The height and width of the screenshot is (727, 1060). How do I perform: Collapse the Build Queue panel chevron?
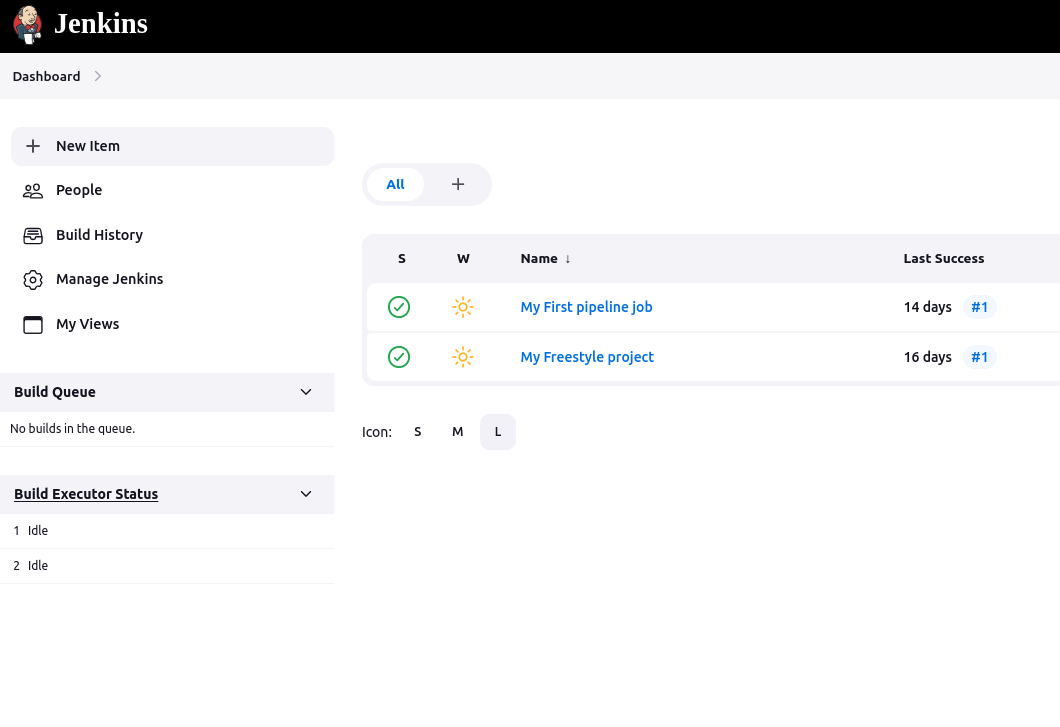(306, 392)
